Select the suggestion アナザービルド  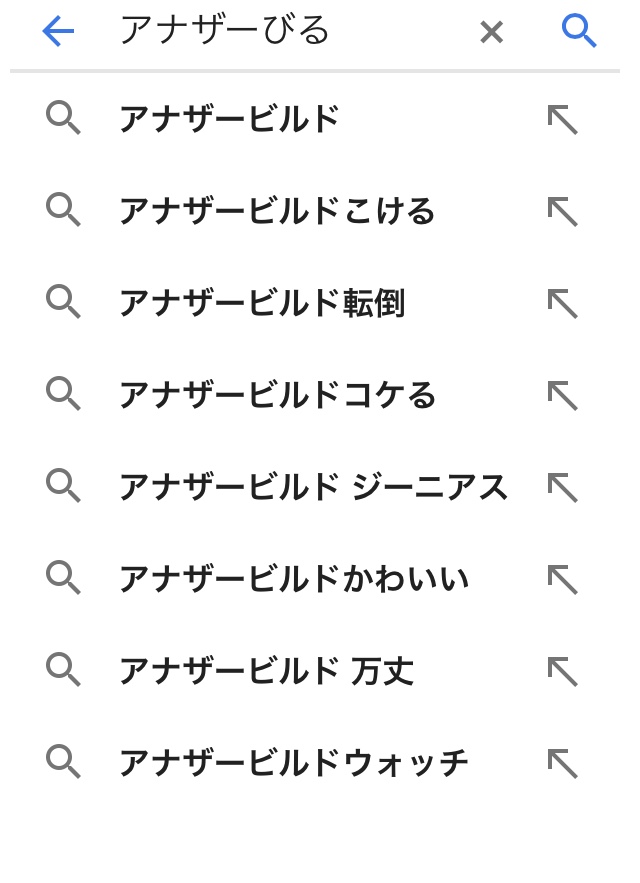pyautogui.click(x=229, y=120)
